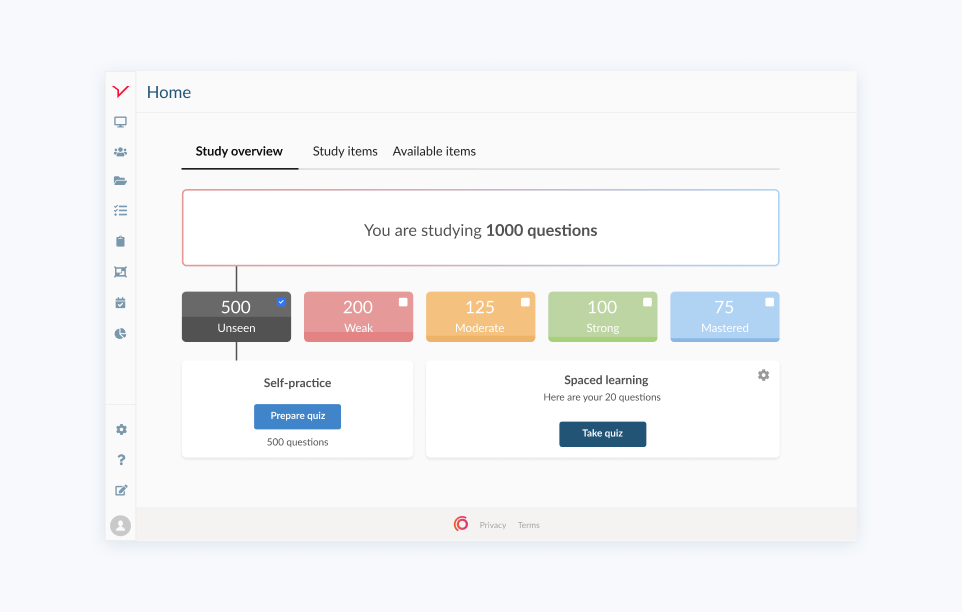
Task: Open the calendar check sidebar icon
Action: pyautogui.click(x=120, y=302)
